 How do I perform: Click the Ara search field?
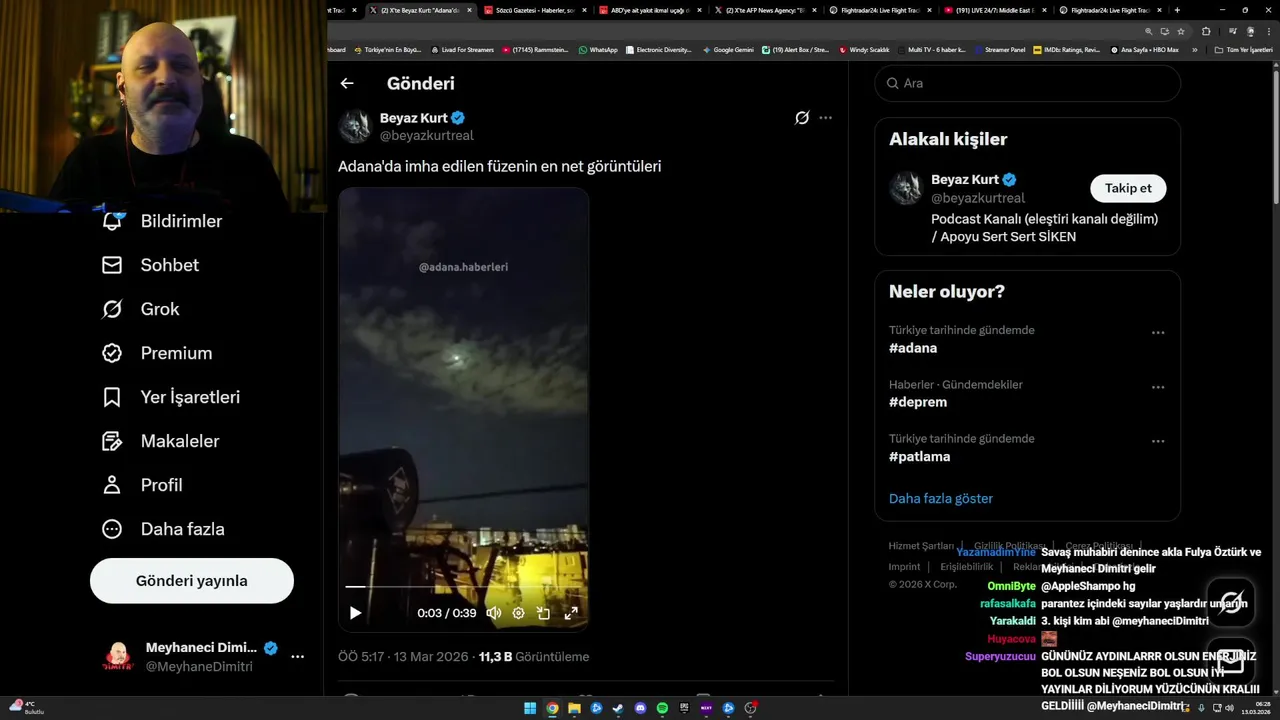[1028, 83]
